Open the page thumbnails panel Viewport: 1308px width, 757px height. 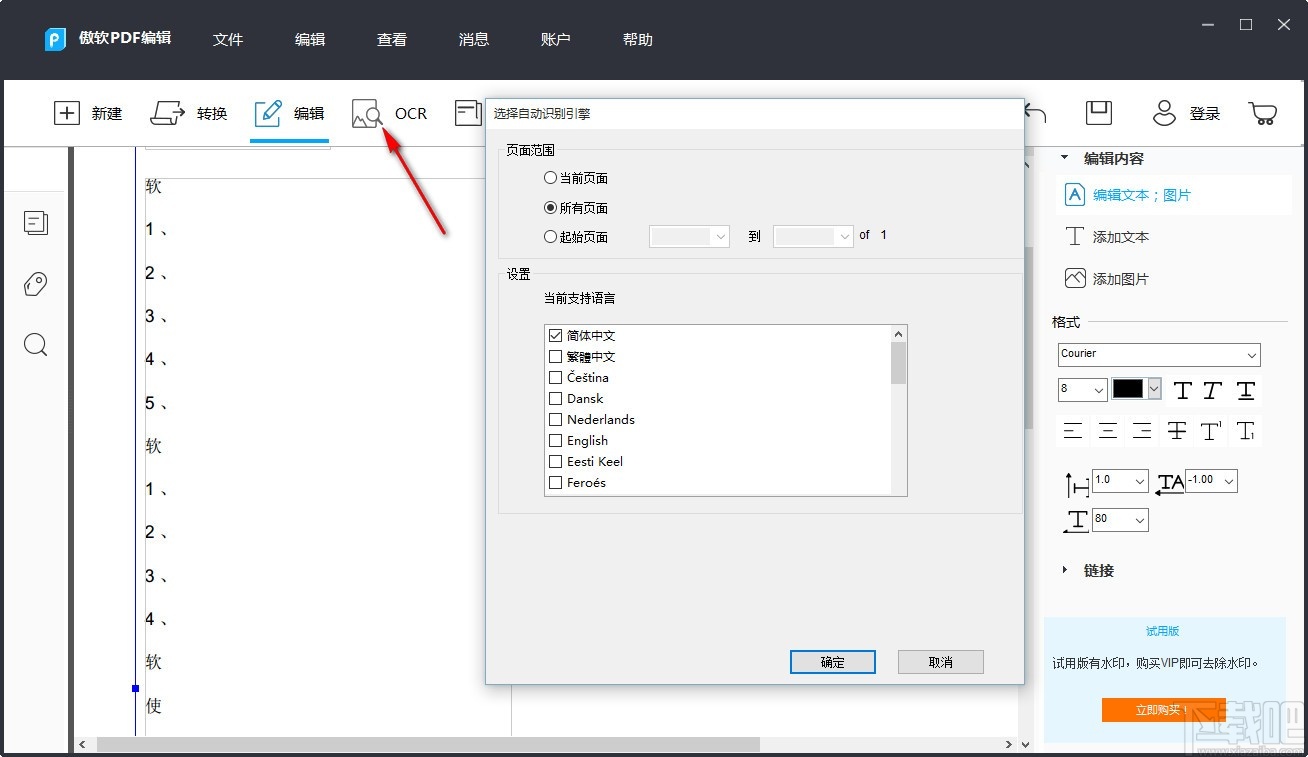click(35, 223)
